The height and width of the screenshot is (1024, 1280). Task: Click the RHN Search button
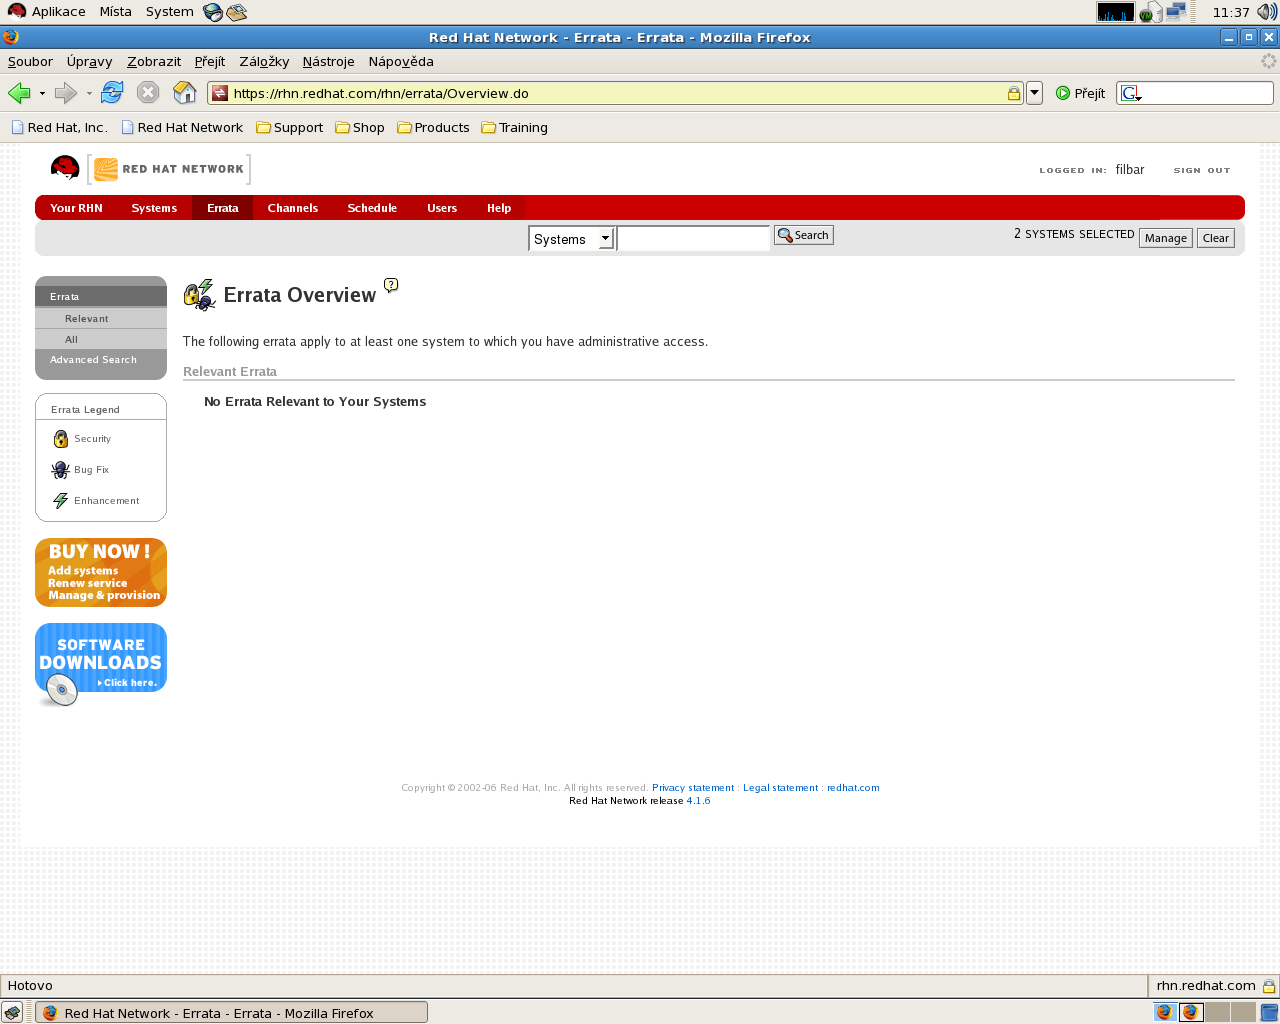(x=804, y=235)
